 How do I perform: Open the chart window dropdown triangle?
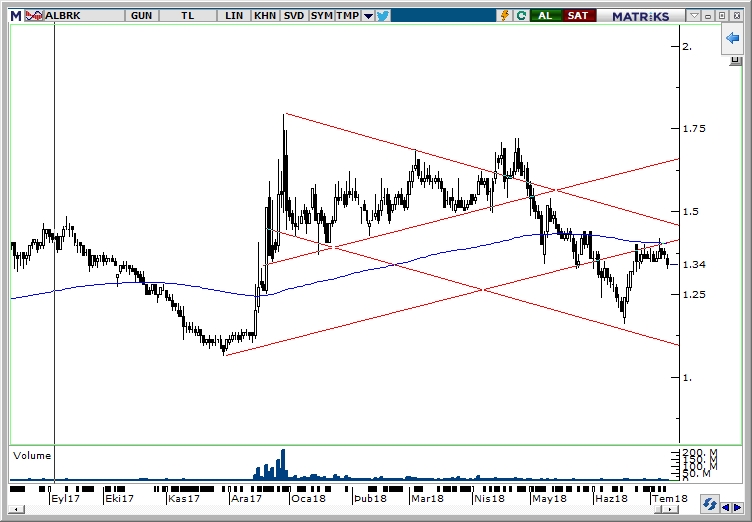[694, 16]
